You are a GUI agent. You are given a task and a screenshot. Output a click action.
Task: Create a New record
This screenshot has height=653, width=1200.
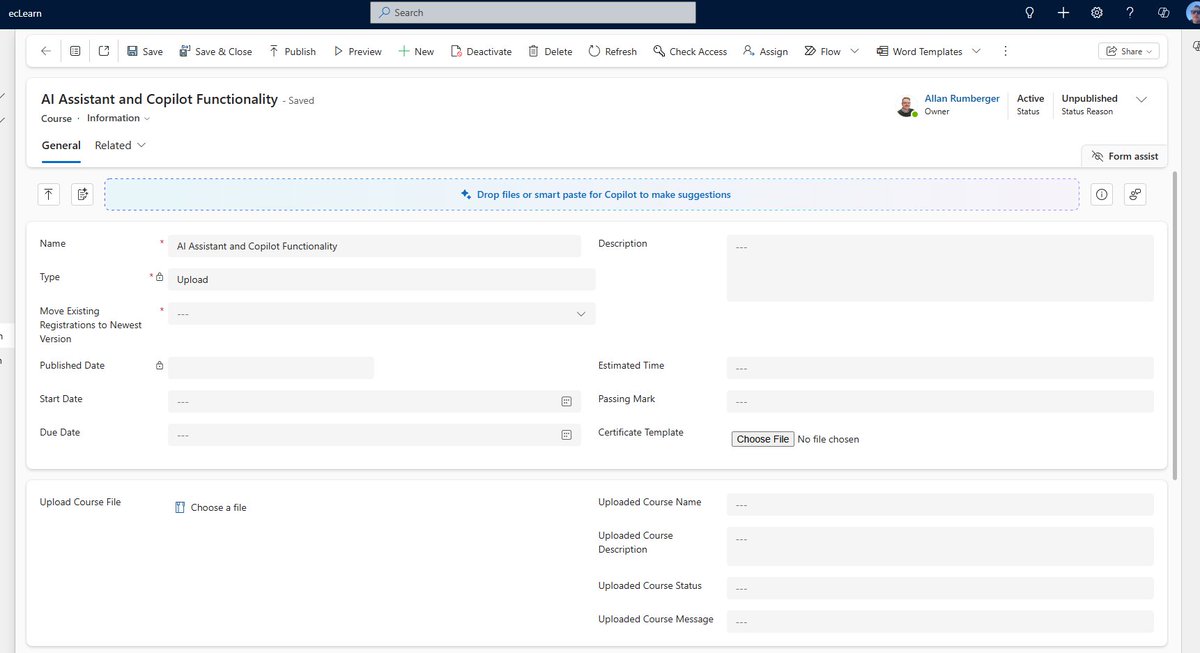[416, 51]
